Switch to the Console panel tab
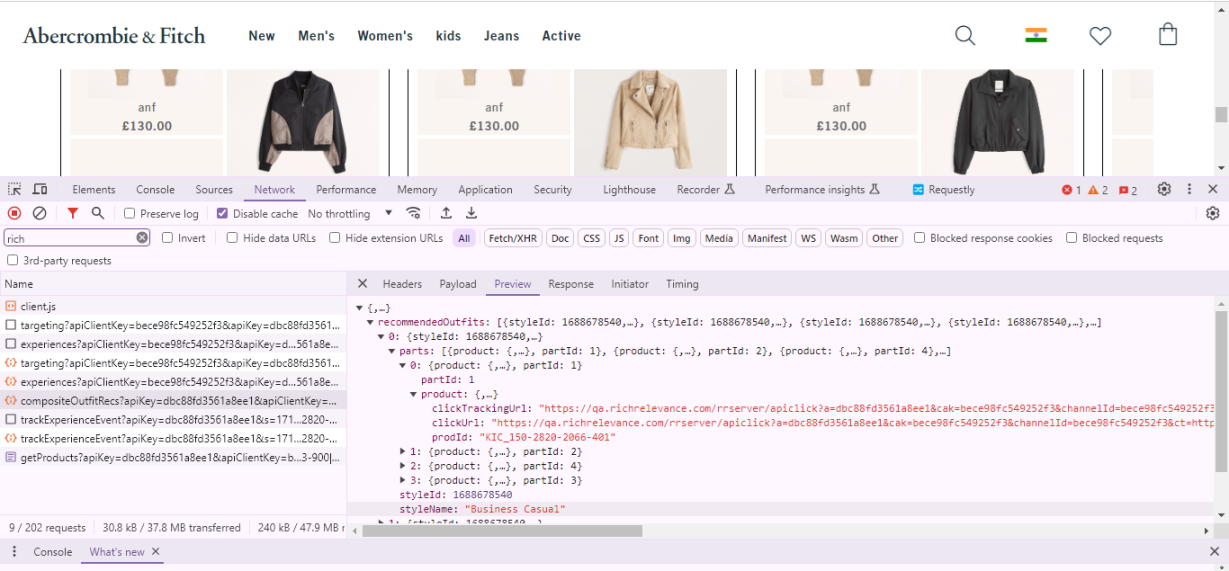The height and width of the screenshot is (571, 1229). pyautogui.click(x=155, y=190)
